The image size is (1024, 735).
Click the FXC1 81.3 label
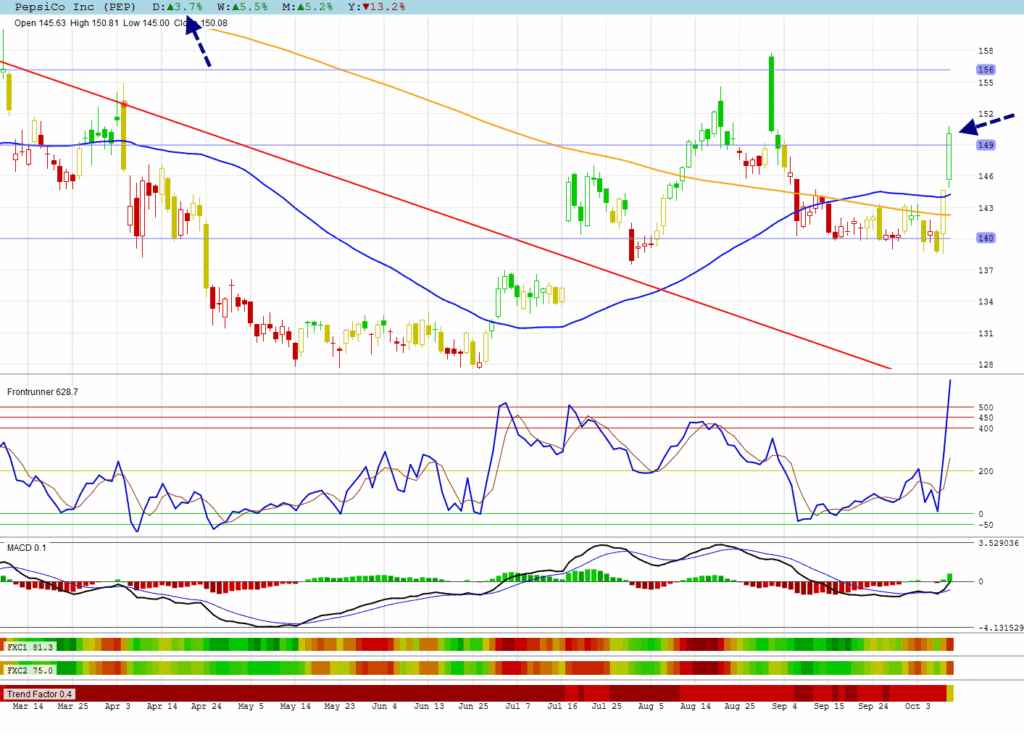coord(30,647)
